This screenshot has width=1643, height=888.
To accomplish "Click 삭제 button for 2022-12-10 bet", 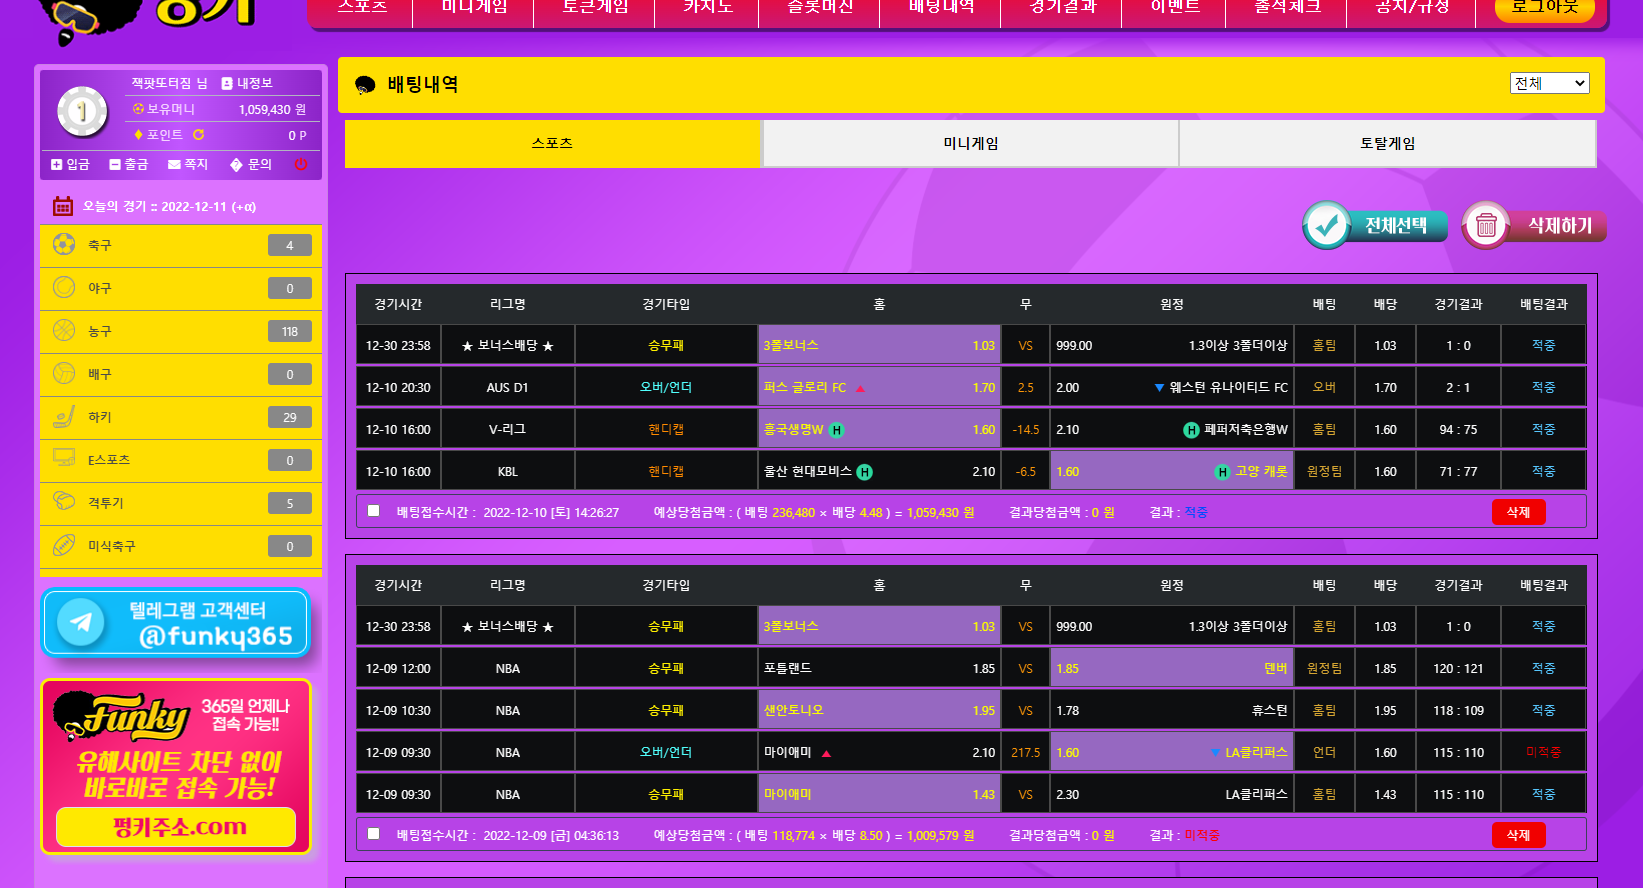I will pyautogui.click(x=1518, y=512).
